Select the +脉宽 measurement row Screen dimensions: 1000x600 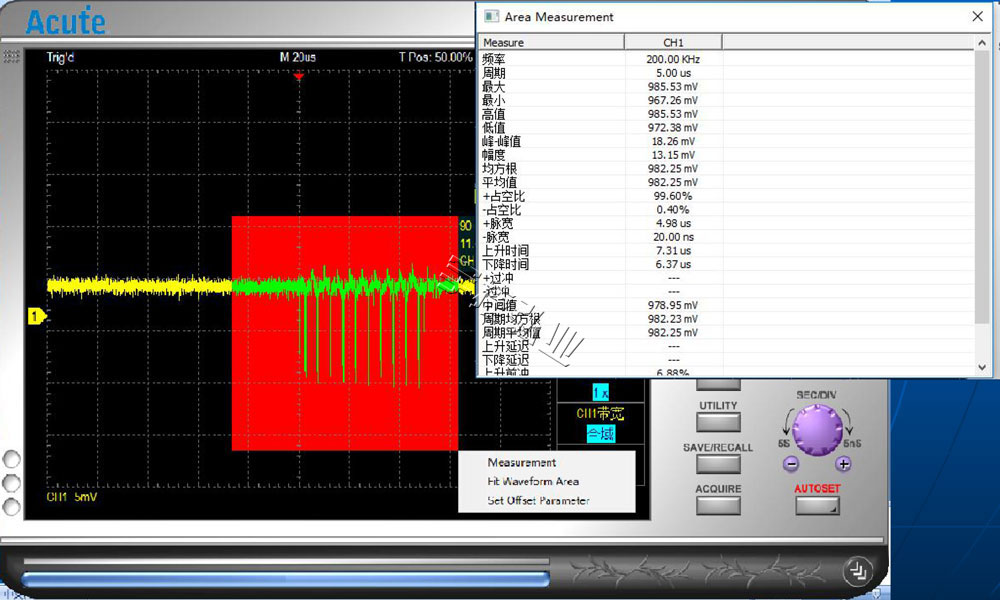click(x=726, y=224)
